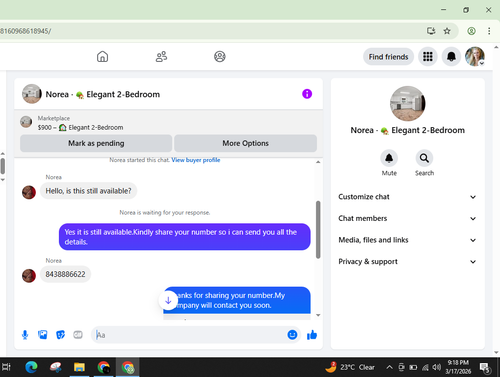
Task: Click scroll down arrow of chat list
Action: click(318, 315)
